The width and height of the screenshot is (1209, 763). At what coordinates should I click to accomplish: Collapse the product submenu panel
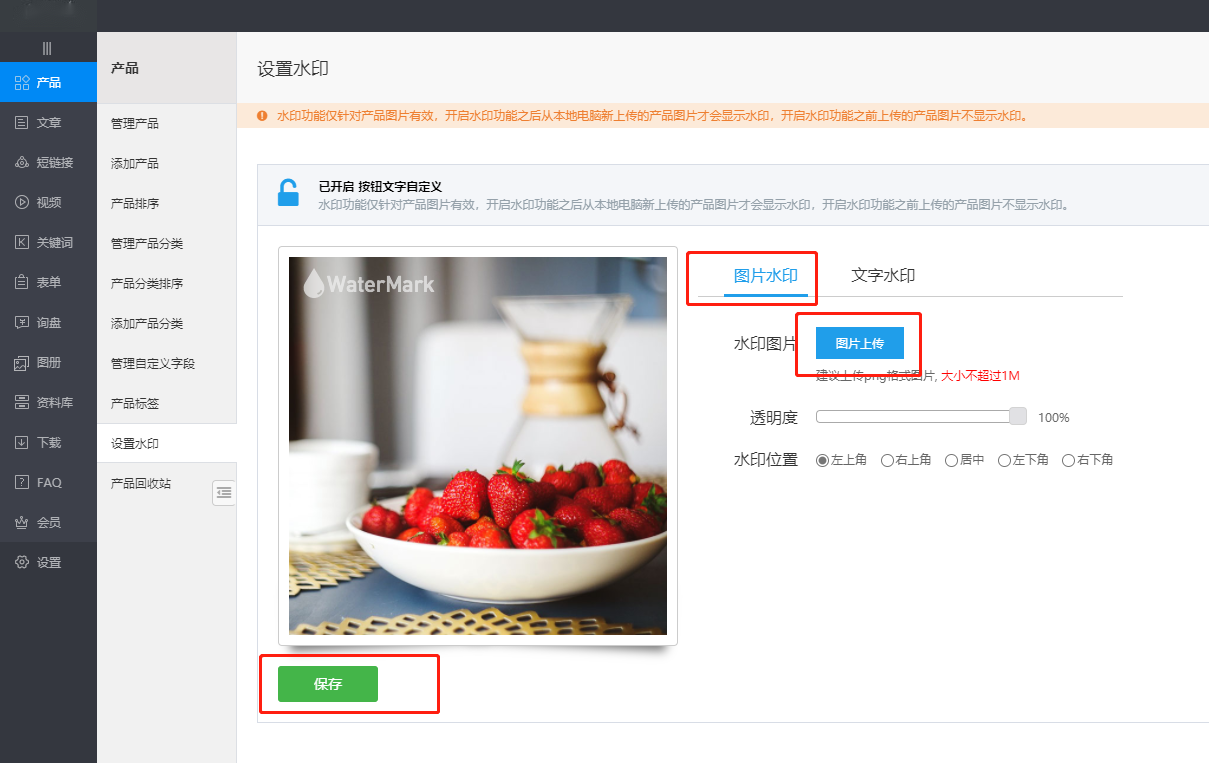pos(224,492)
